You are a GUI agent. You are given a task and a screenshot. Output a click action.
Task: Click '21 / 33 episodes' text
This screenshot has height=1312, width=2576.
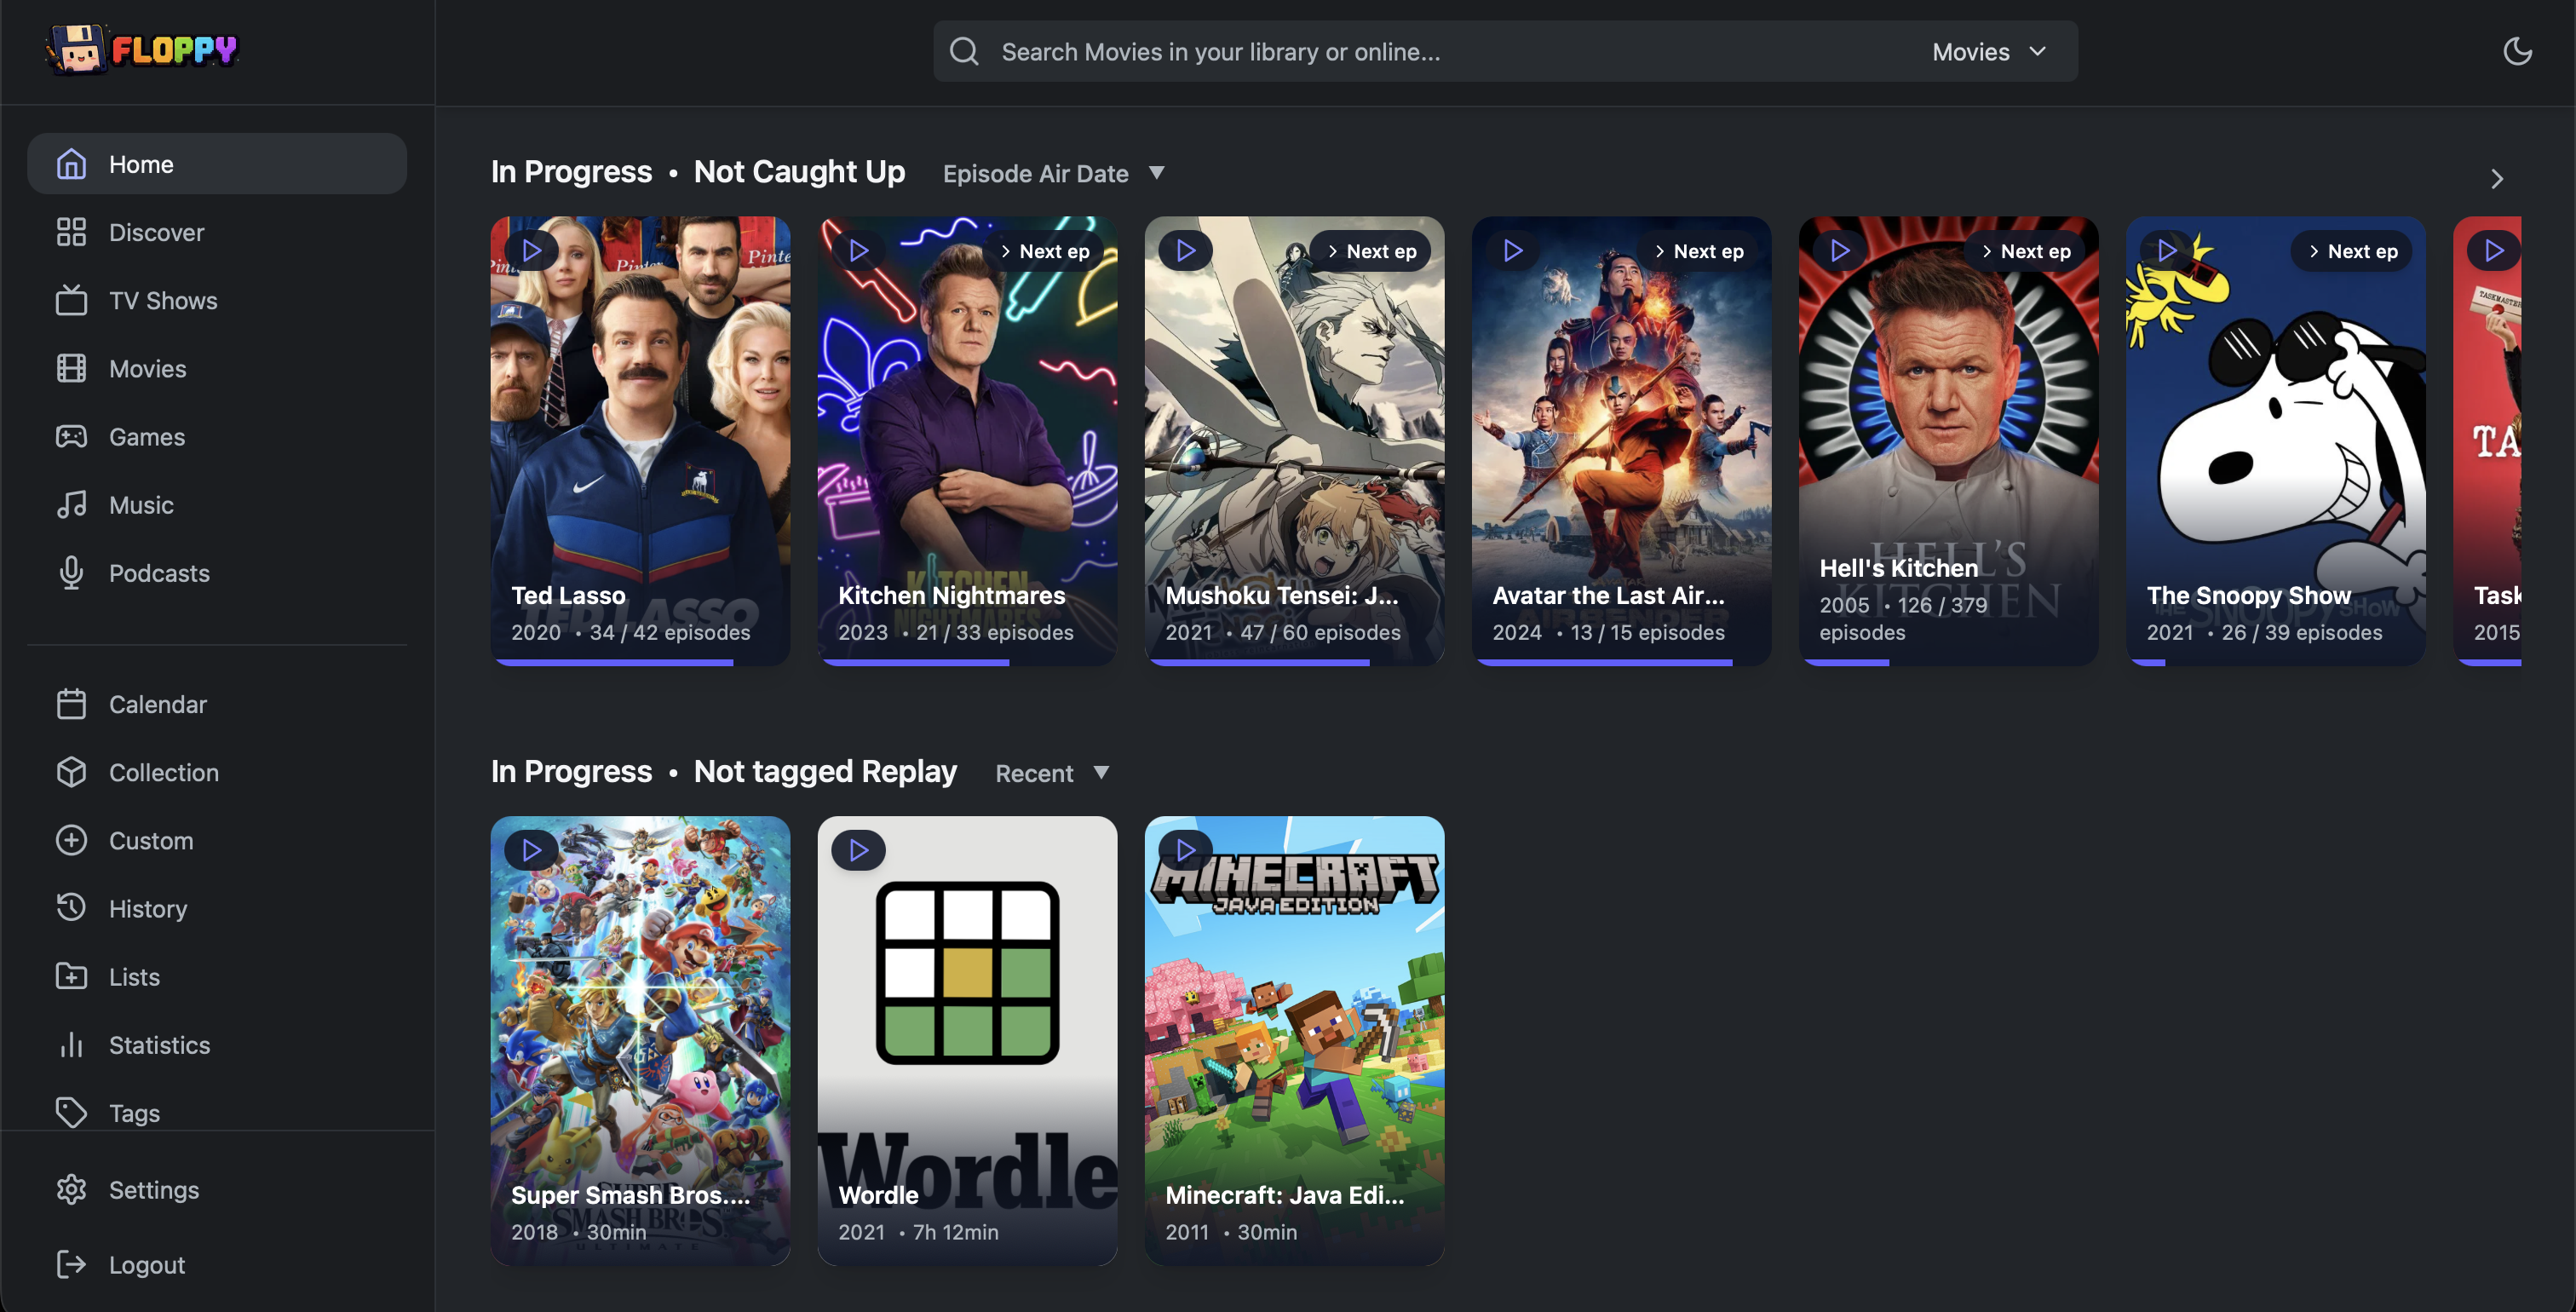tap(995, 632)
